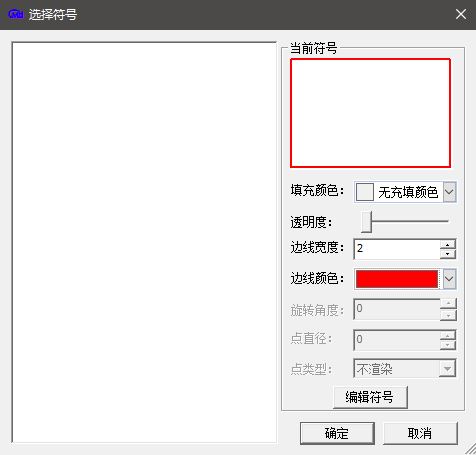Click into the 边线宽度 value field
476x455 pixels.
[x=397, y=249]
